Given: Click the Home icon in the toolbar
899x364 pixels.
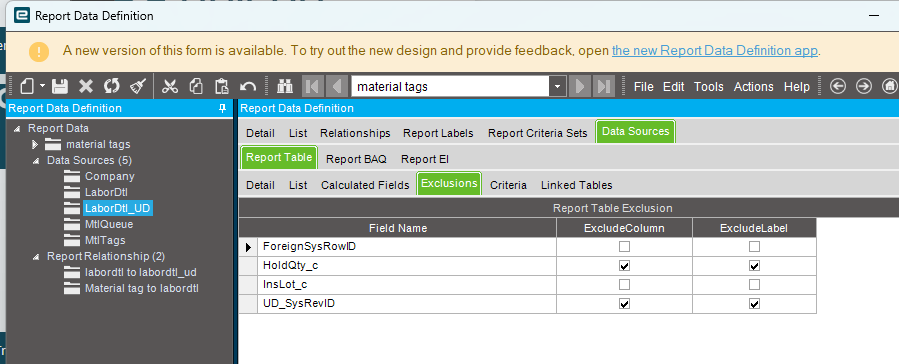Looking at the screenshot, I should (x=890, y=87).
